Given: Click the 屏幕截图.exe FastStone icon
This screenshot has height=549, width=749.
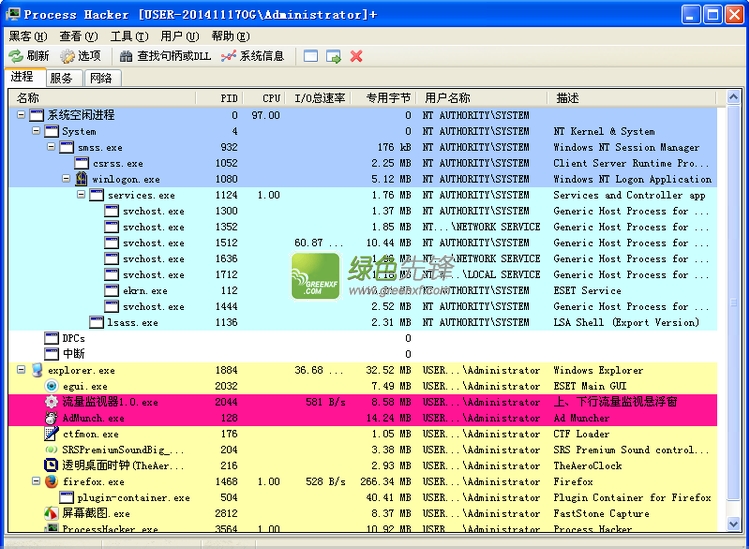Looking at the screenshot, I should [51, 514].
